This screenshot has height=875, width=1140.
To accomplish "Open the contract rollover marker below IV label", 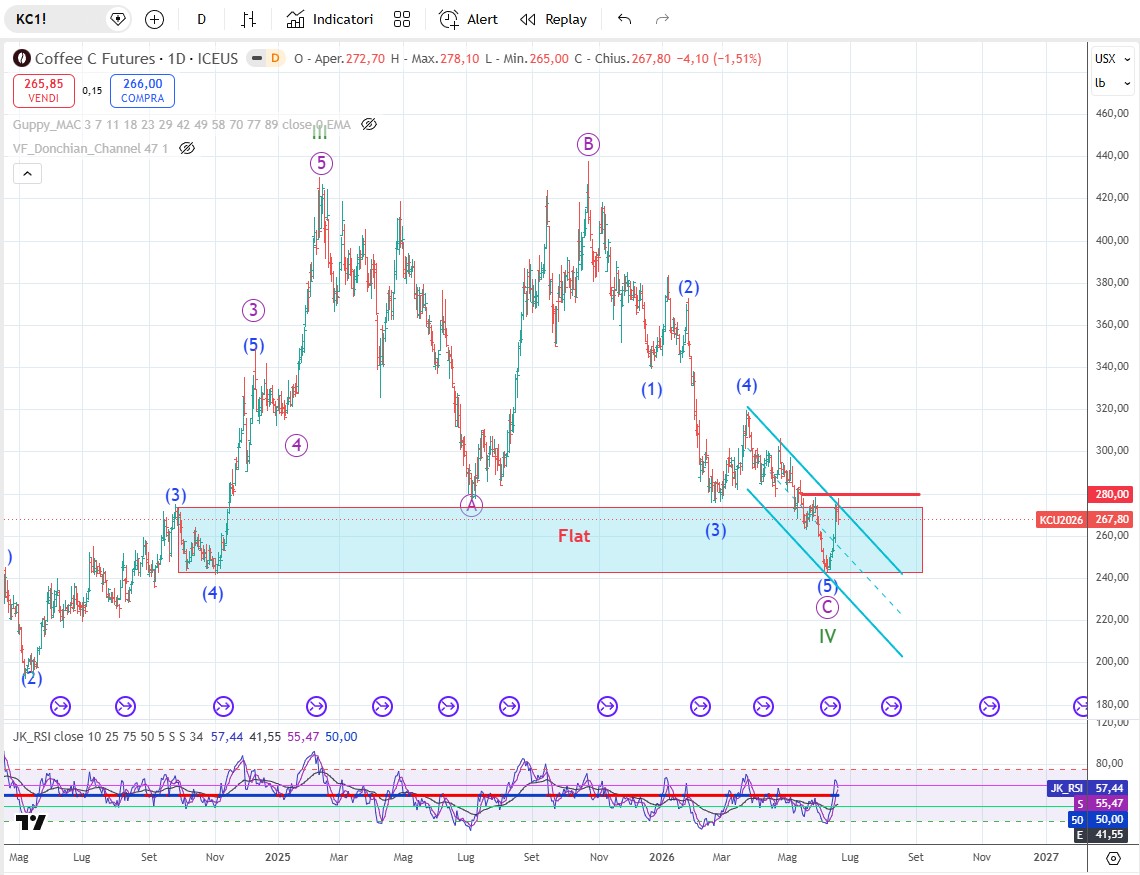I will coord(830,706).
